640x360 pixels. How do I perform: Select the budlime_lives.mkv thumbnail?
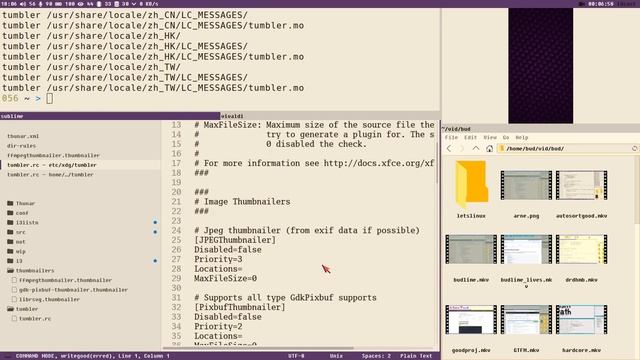(526, 249)
